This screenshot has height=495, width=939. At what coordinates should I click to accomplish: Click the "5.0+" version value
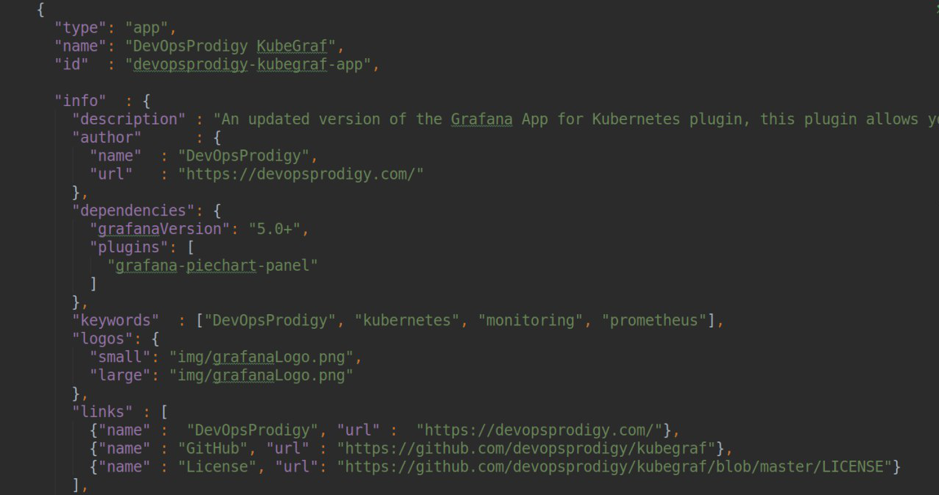click(275, 229)
